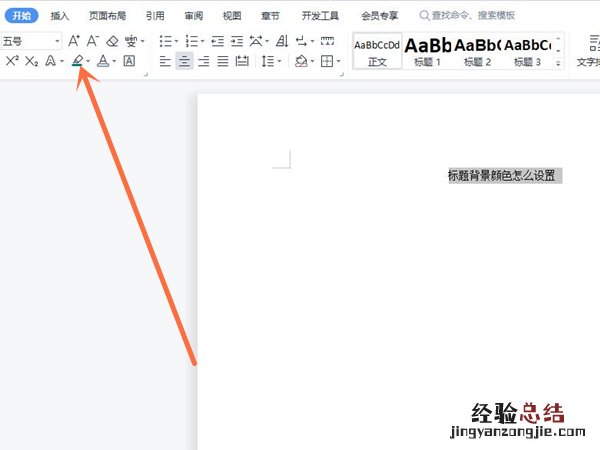Open the font group dialog launcher
Screen dimensions: 600x450
coord(146,74)
